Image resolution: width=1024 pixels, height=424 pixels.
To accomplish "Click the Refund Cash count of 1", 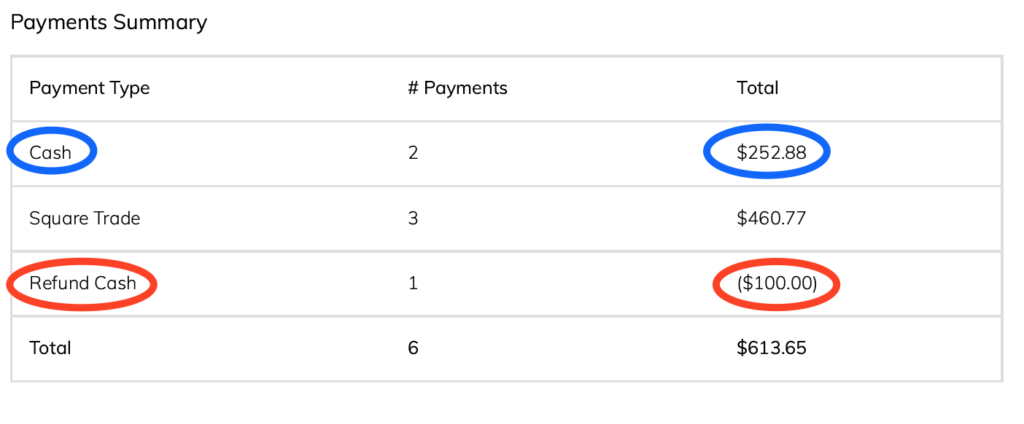I will click(412, 284).
